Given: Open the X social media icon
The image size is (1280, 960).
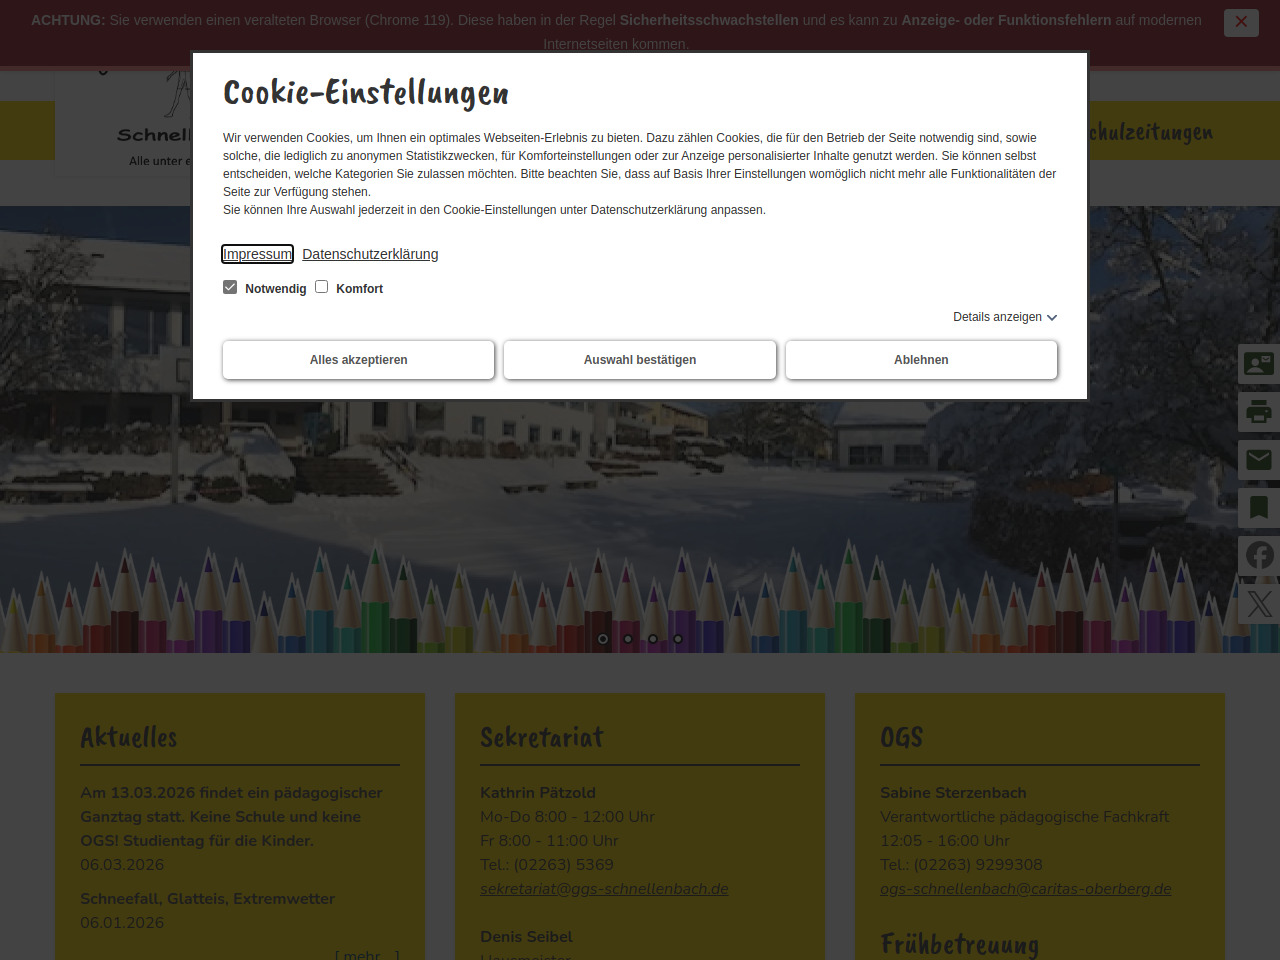Looking at the screenshot, I should coord(1258,603).
